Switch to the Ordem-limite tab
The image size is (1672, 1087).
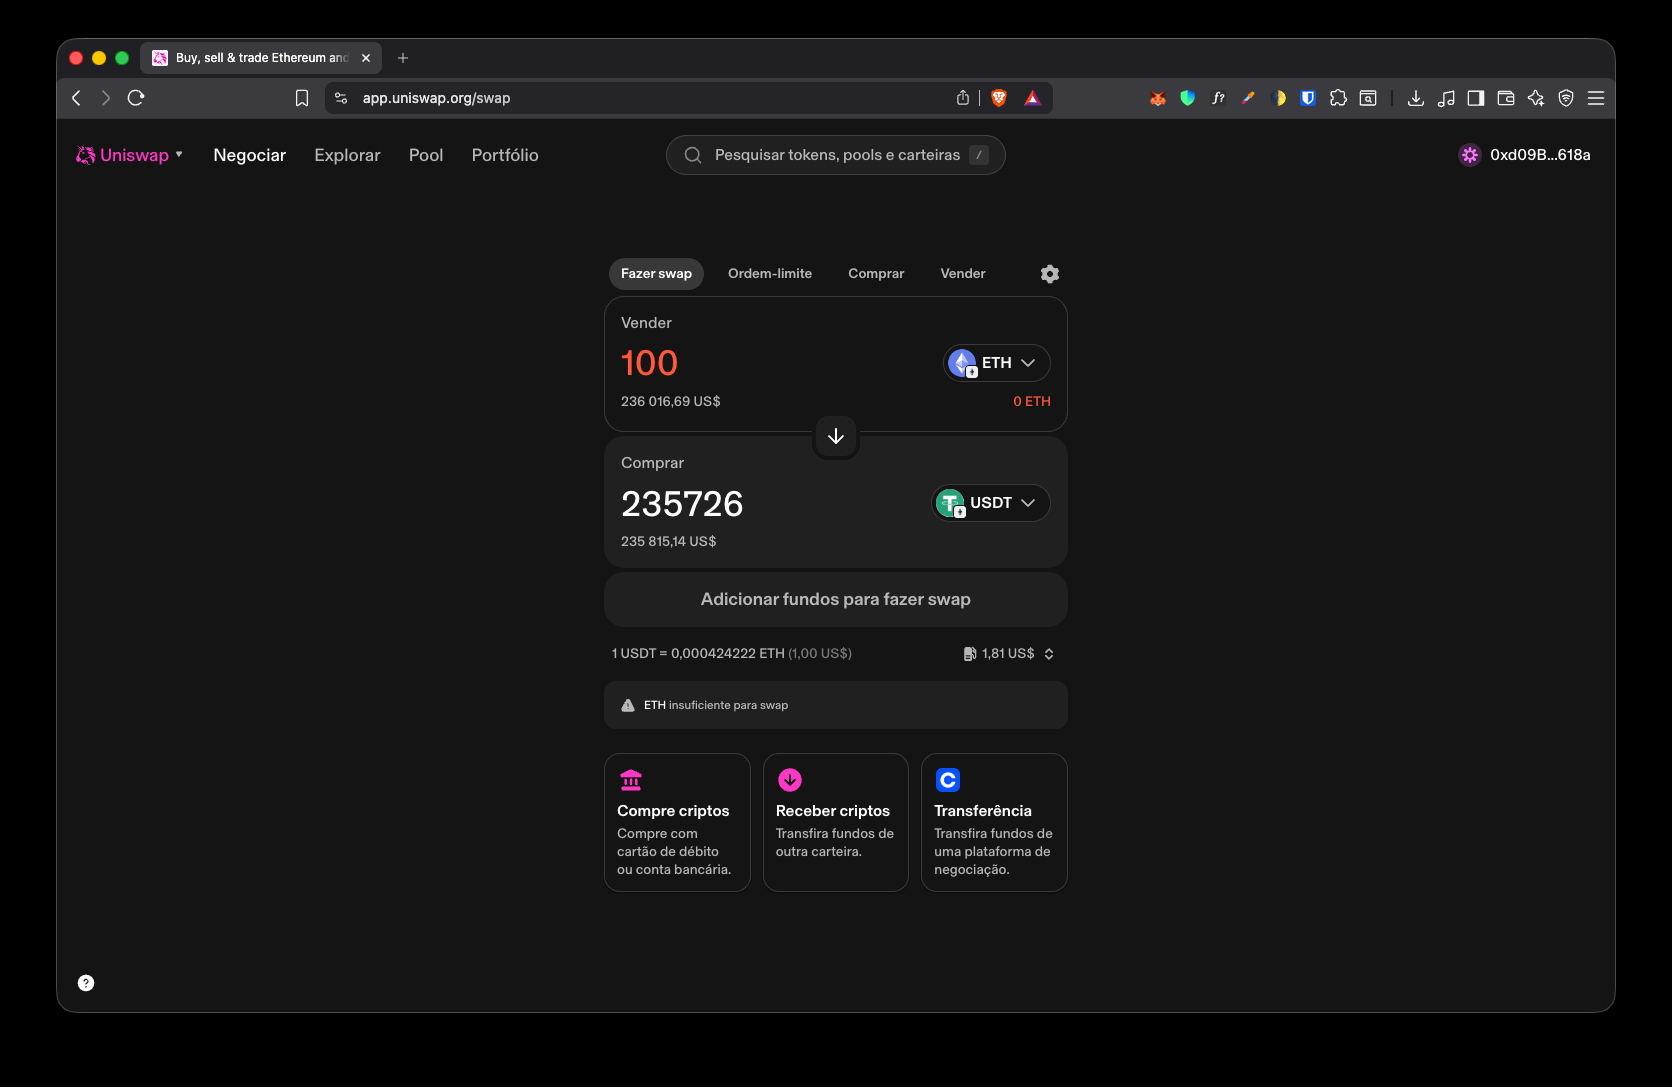coord(770,274)
